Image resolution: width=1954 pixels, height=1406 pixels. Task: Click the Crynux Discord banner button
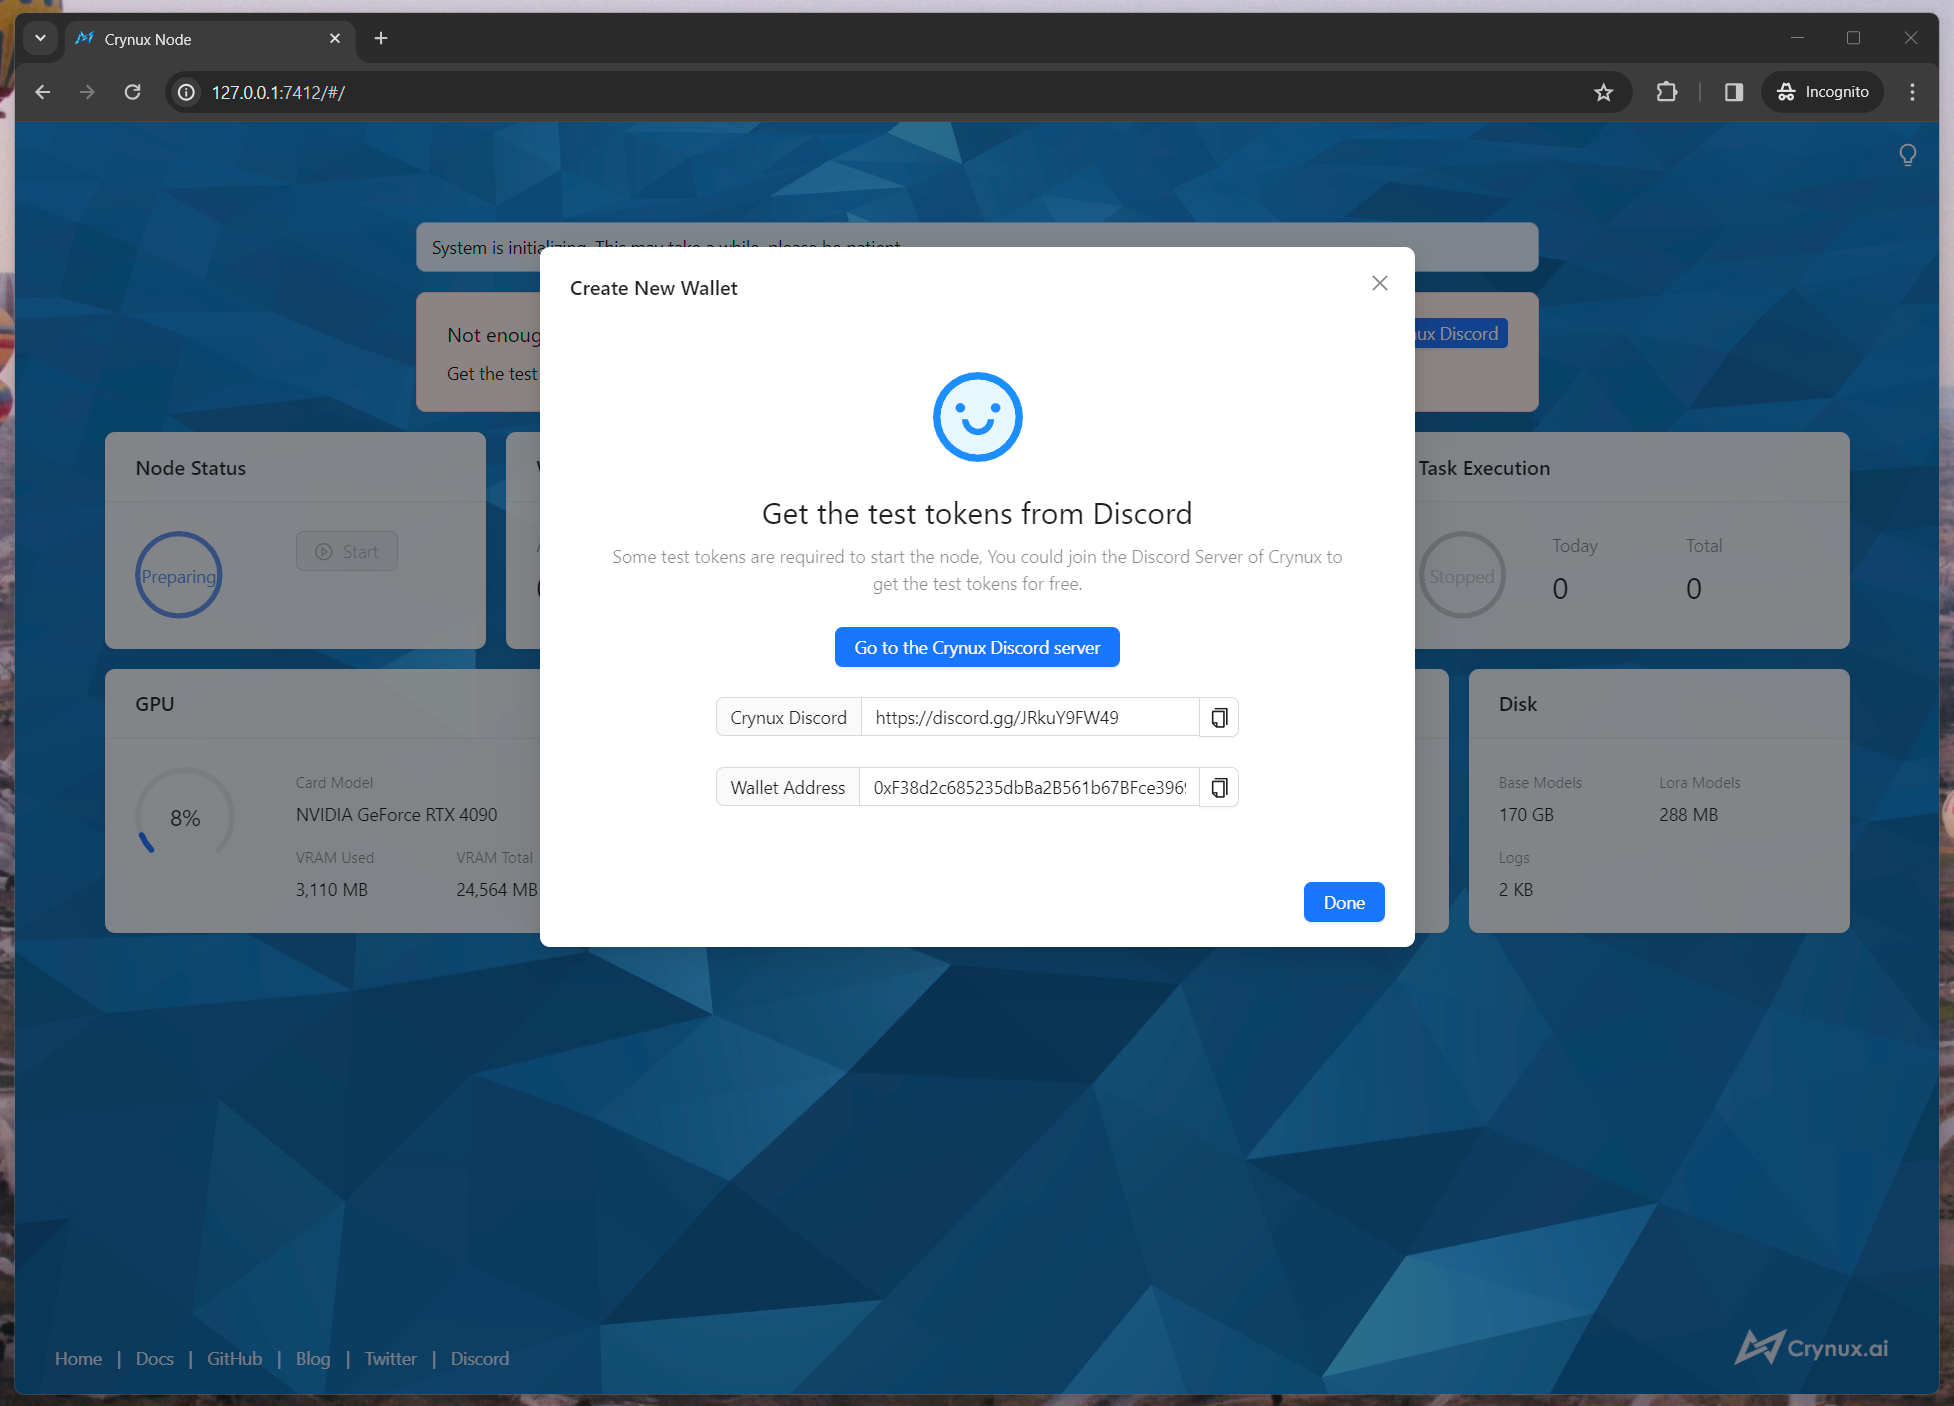pyautogui.click(x=1461, y=333)
